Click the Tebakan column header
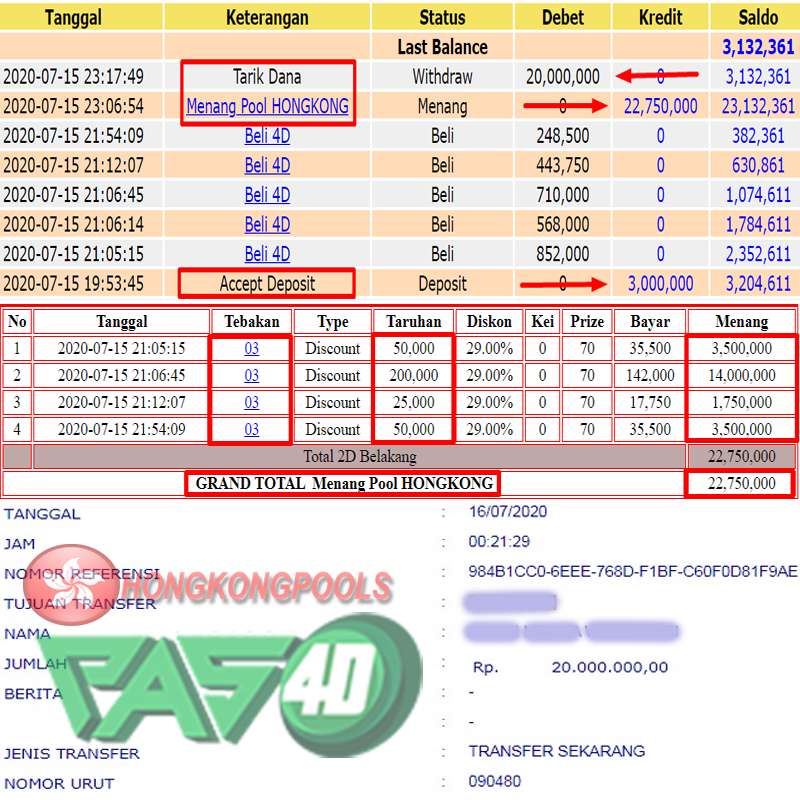Screen dimensions: 800x800 coord(252,321)
